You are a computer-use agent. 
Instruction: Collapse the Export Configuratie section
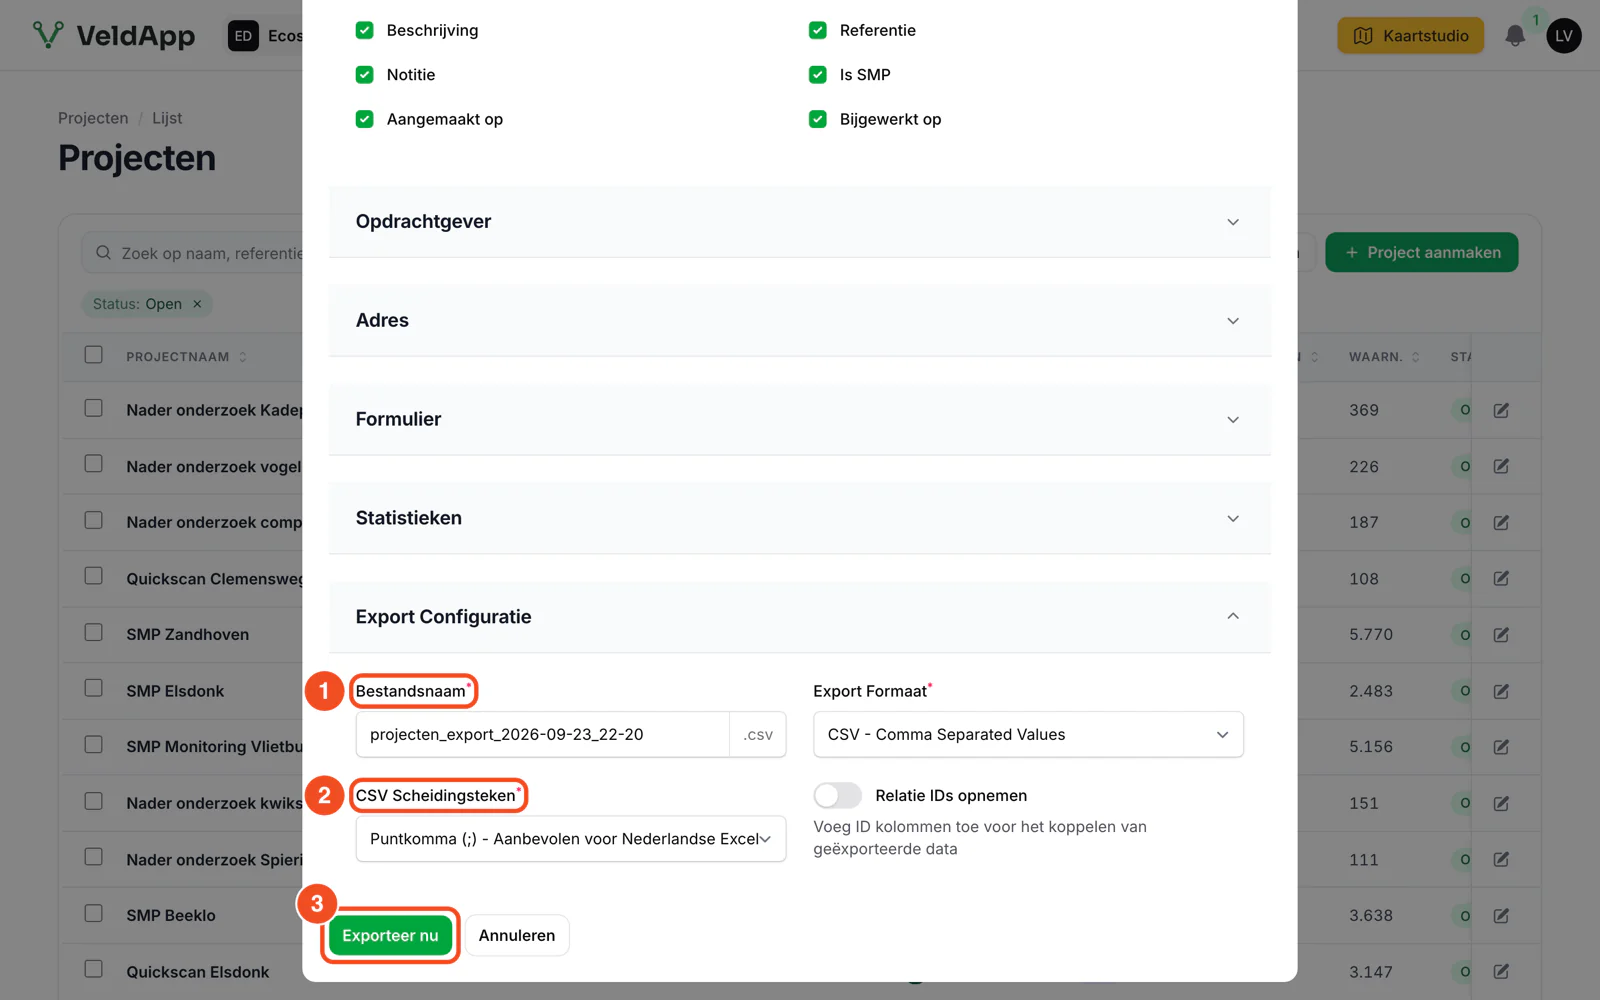pos(799,617)
